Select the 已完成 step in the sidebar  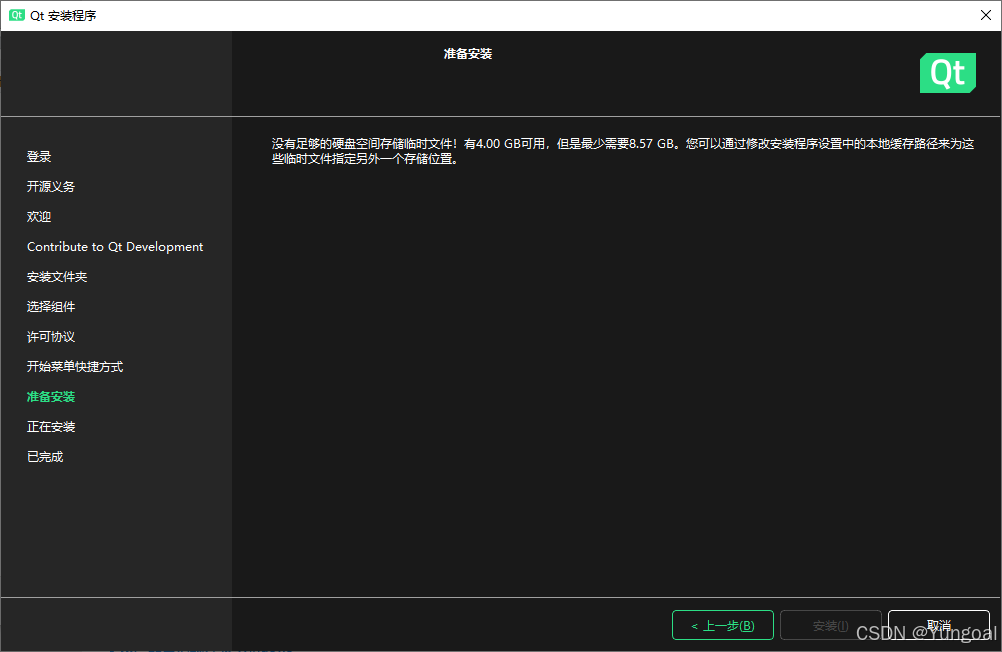[x=45, y=457]
